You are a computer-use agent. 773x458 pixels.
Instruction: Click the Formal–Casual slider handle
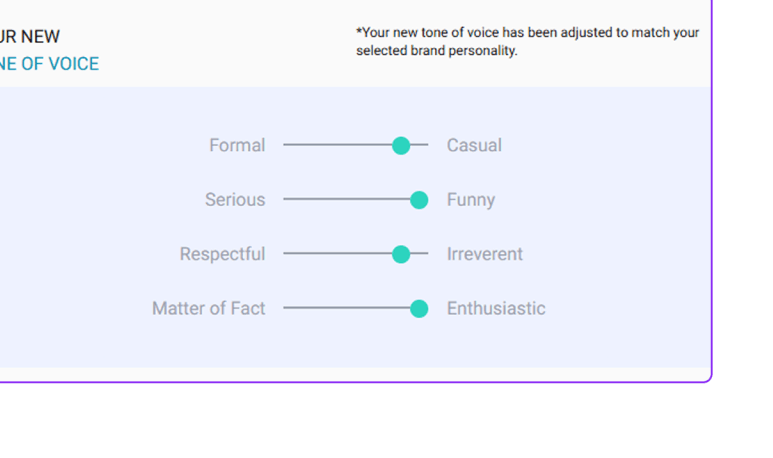401,146
